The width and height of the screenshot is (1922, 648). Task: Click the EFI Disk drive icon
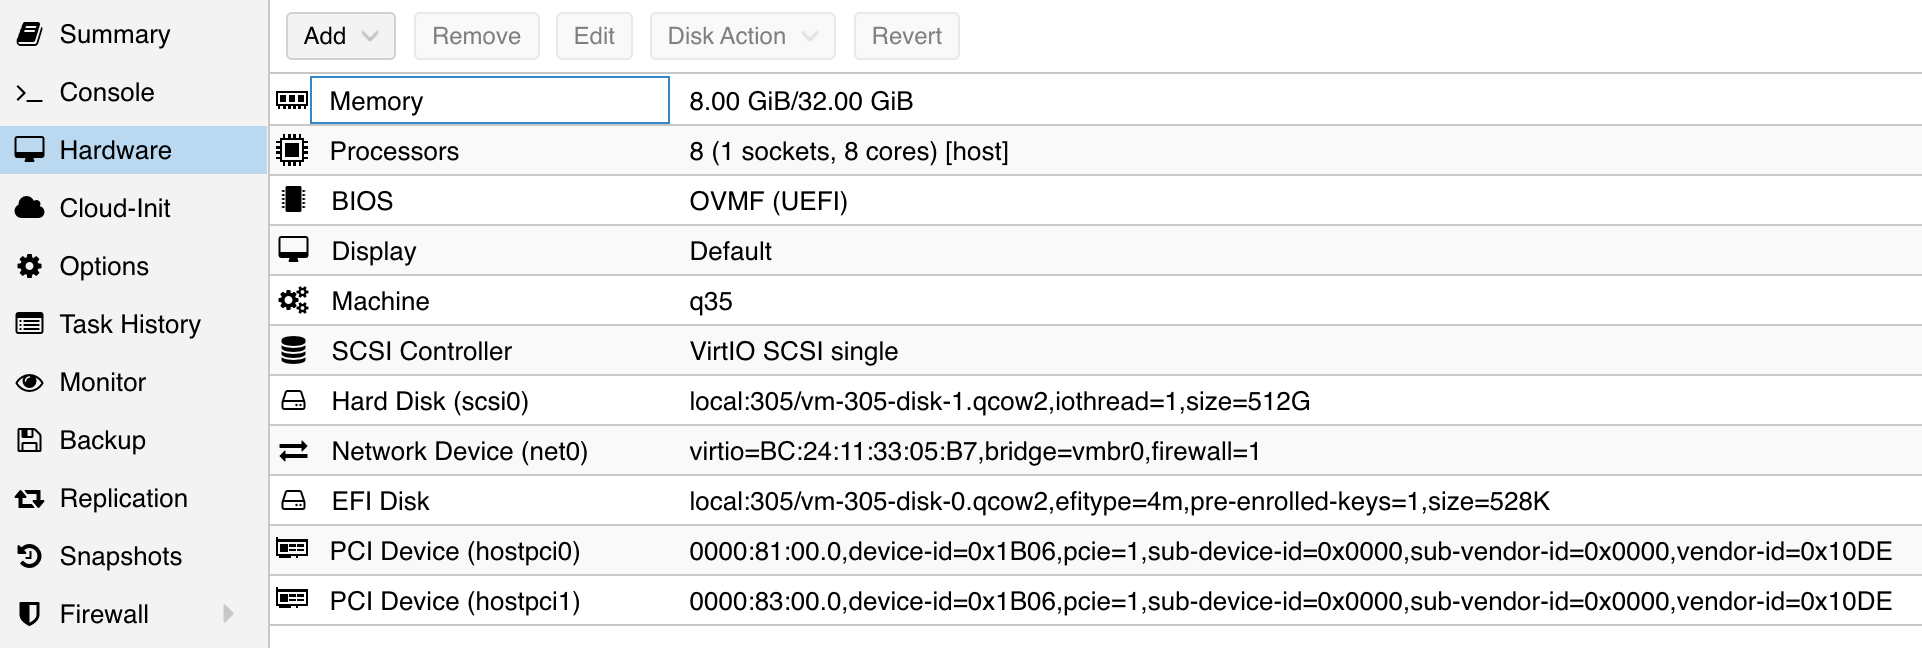pyautogui.click(x=293, y=500)
